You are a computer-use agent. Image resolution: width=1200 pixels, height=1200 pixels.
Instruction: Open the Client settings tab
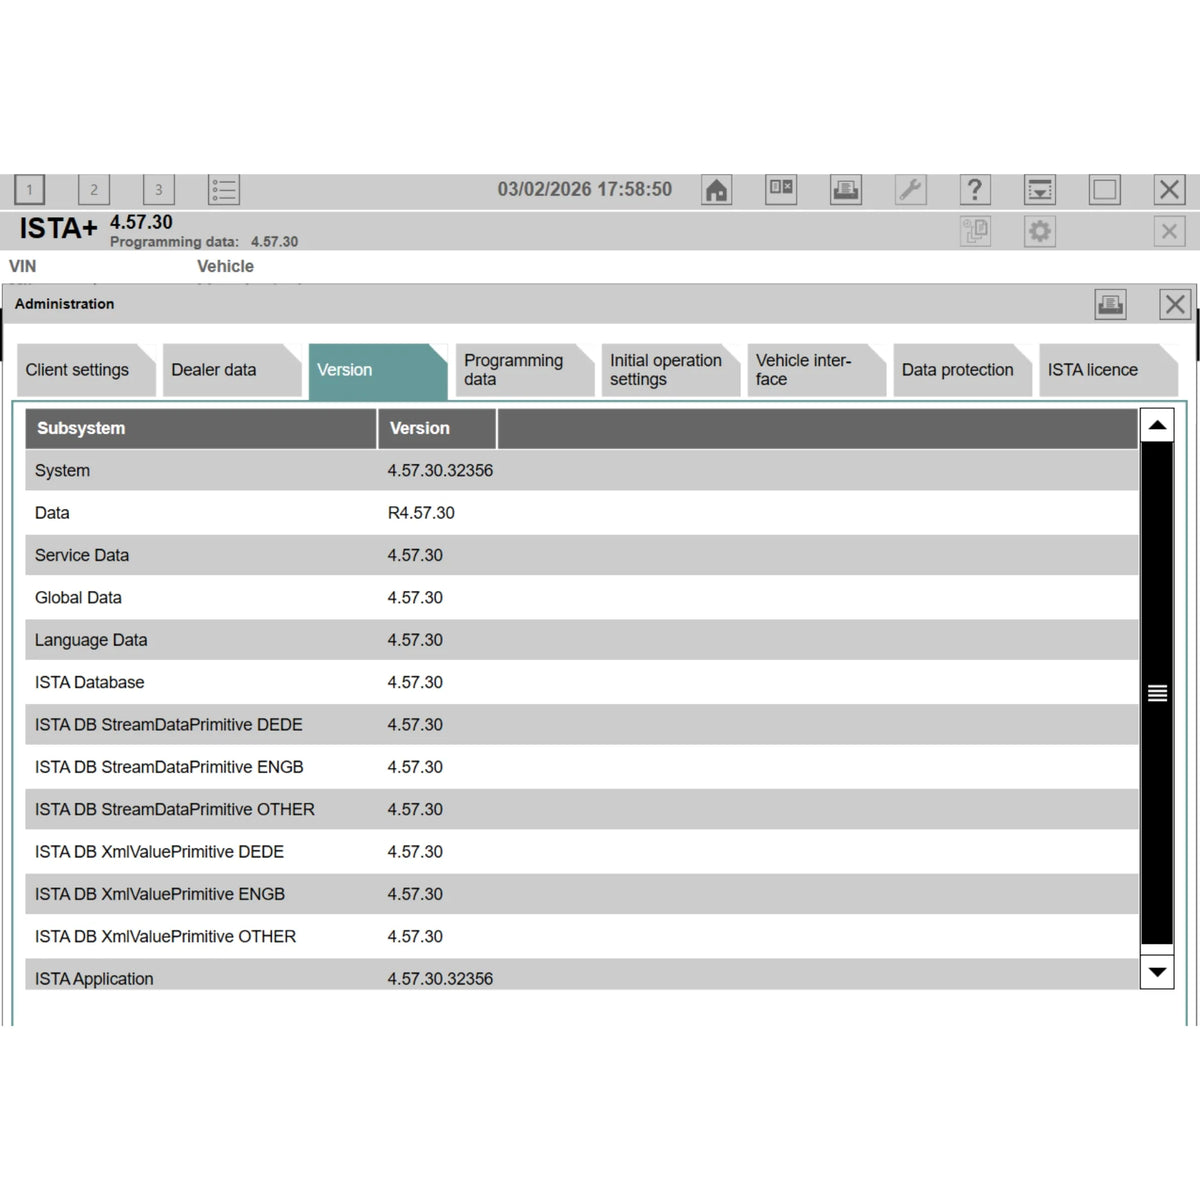tap(86, 370)
